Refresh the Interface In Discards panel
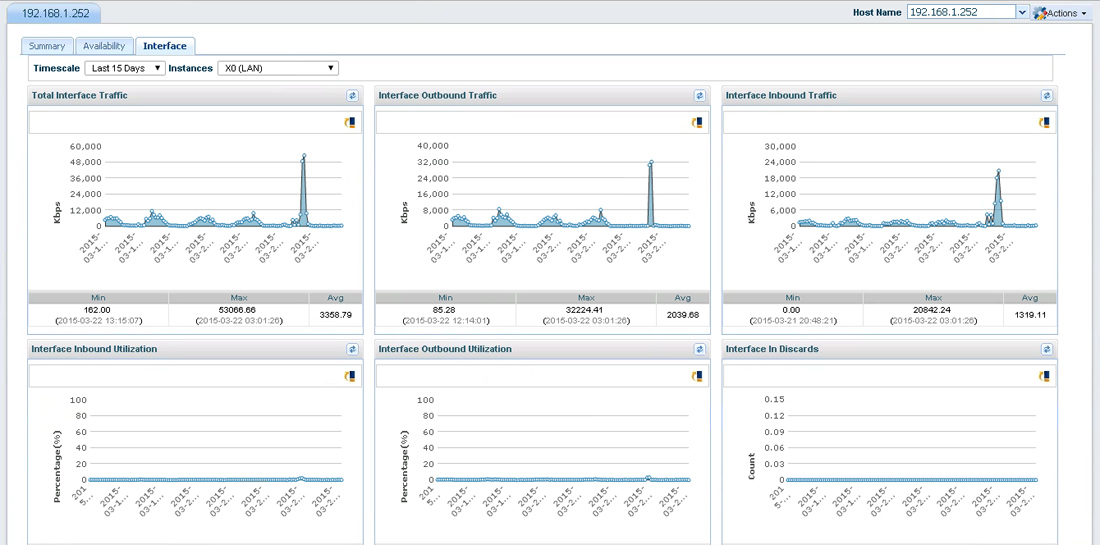This screenshot has width=1100, height=545. tap(1047, 350)
